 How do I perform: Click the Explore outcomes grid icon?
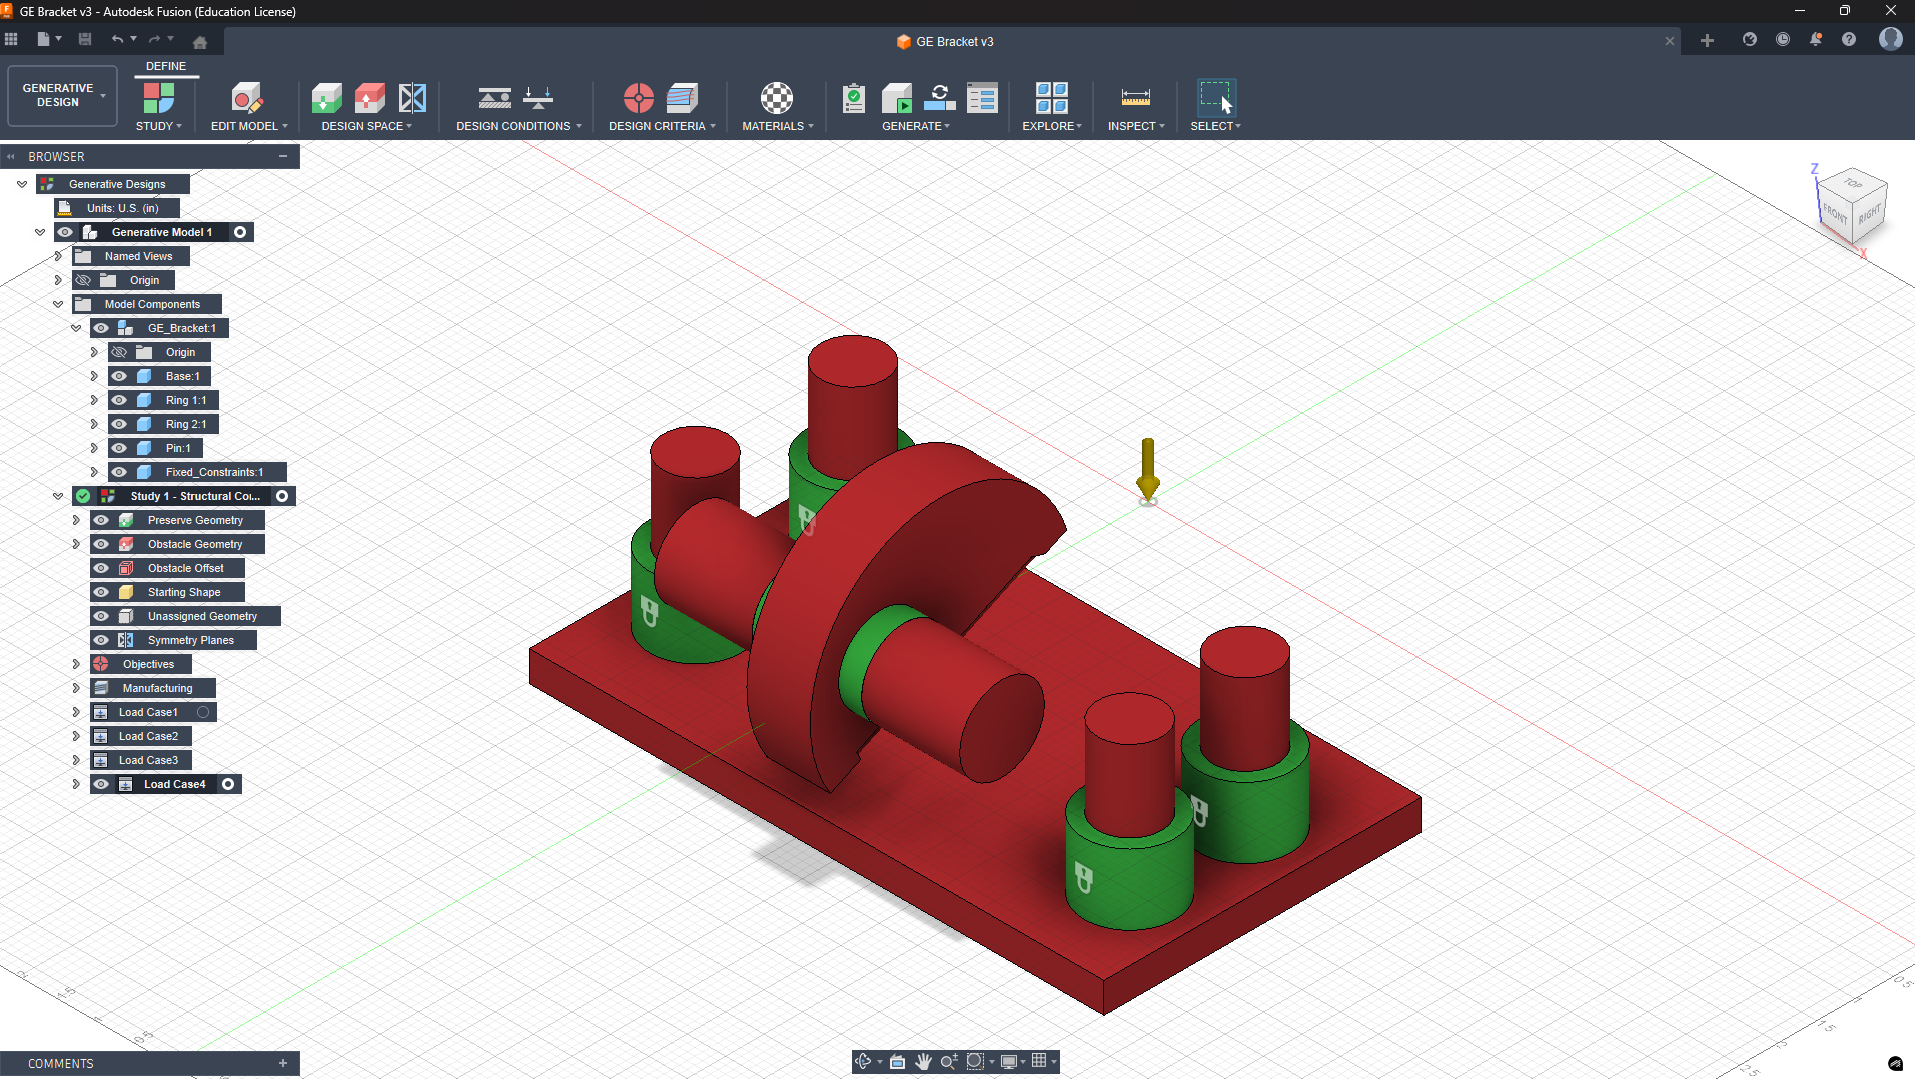coord(1052,98)
